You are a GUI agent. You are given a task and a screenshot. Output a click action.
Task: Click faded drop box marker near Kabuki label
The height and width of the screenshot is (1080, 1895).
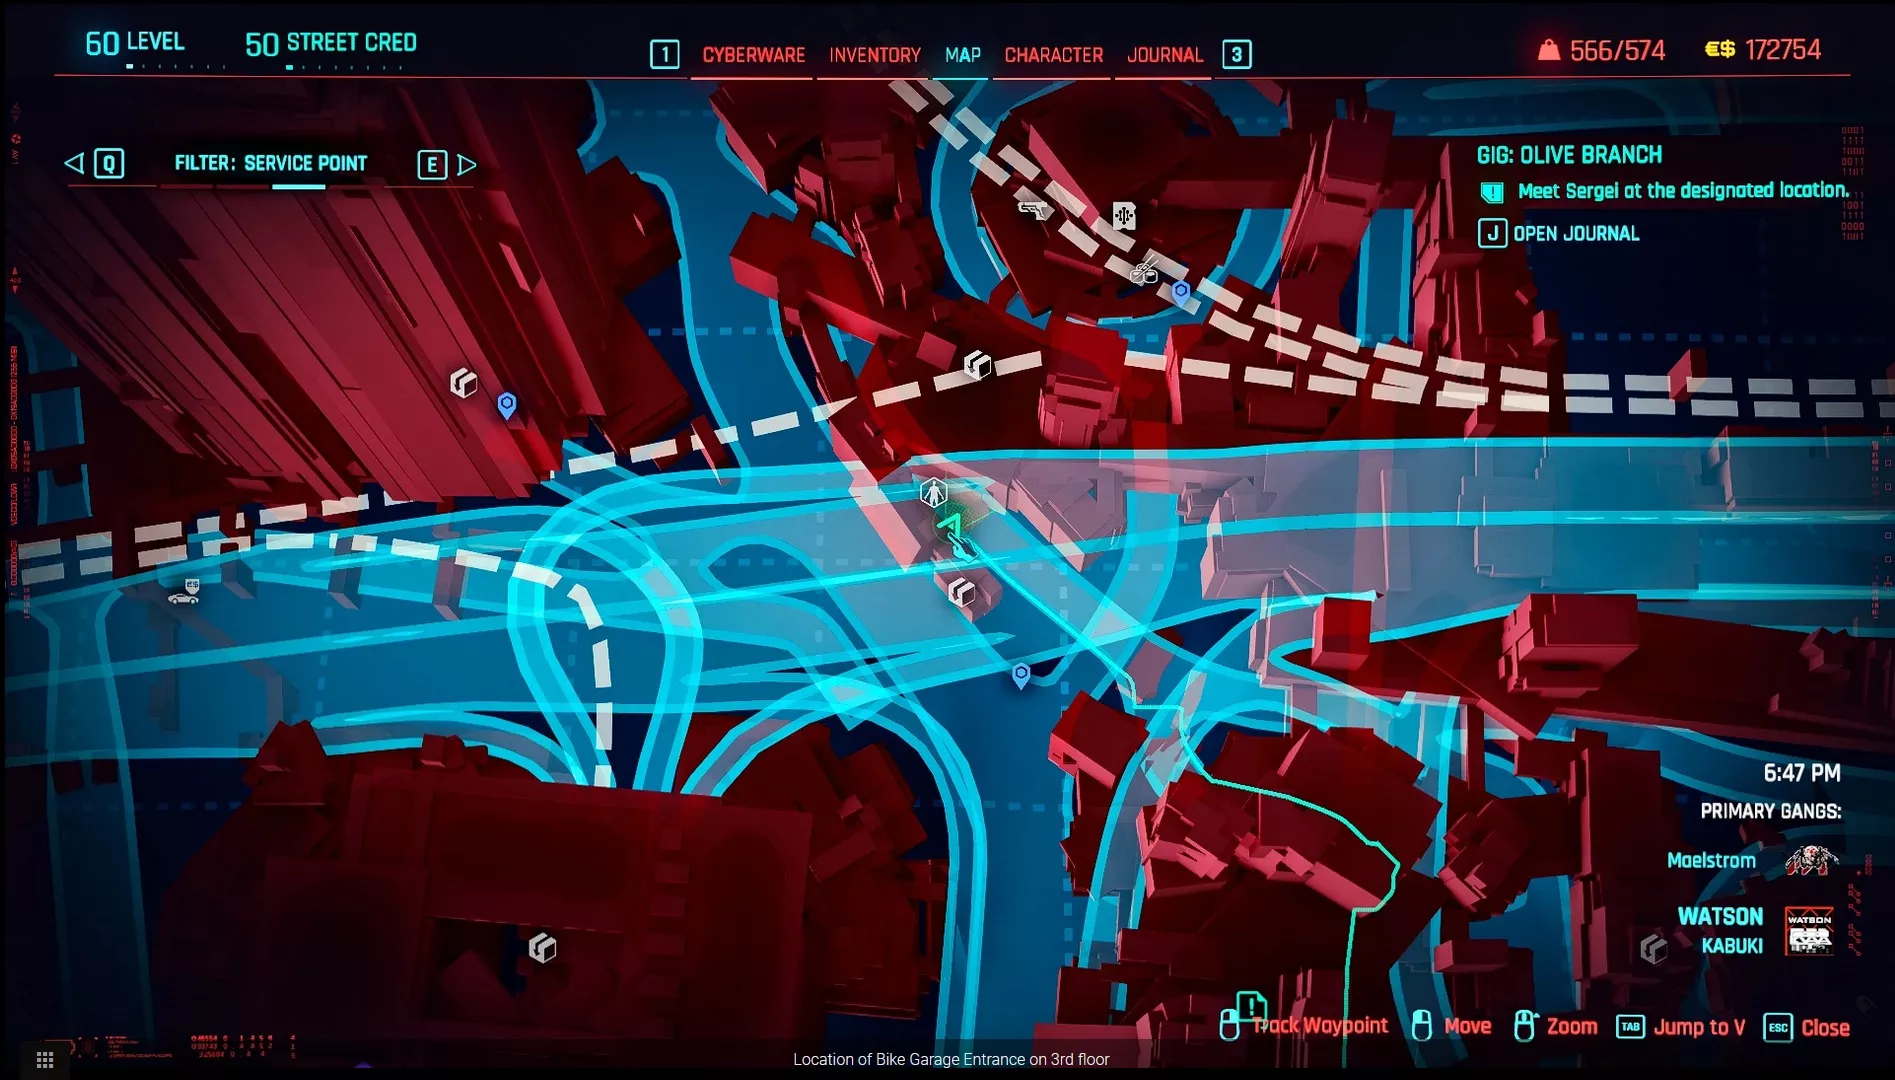(x=1653, y=948)
